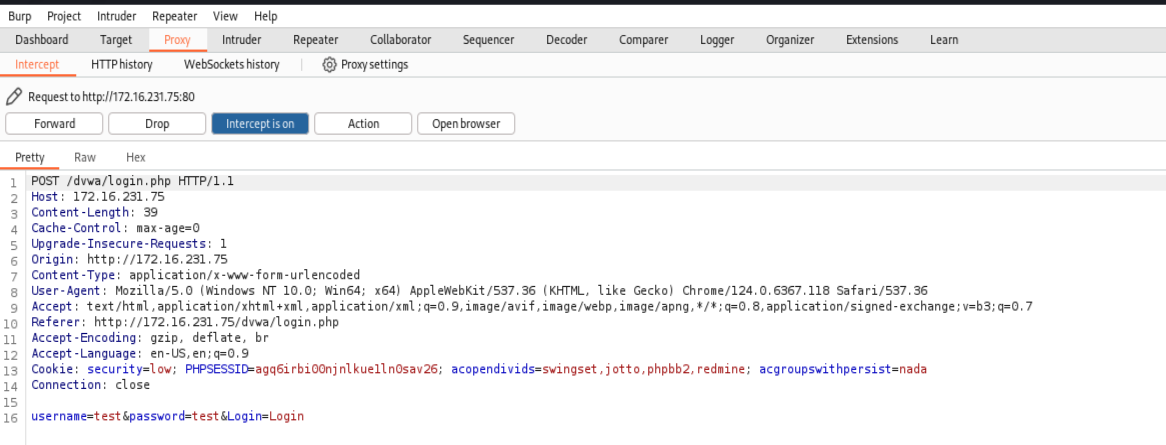1166x445 pixels.
Task: Switch to WebSockets history sub-tab
Action: click(232, 65)
